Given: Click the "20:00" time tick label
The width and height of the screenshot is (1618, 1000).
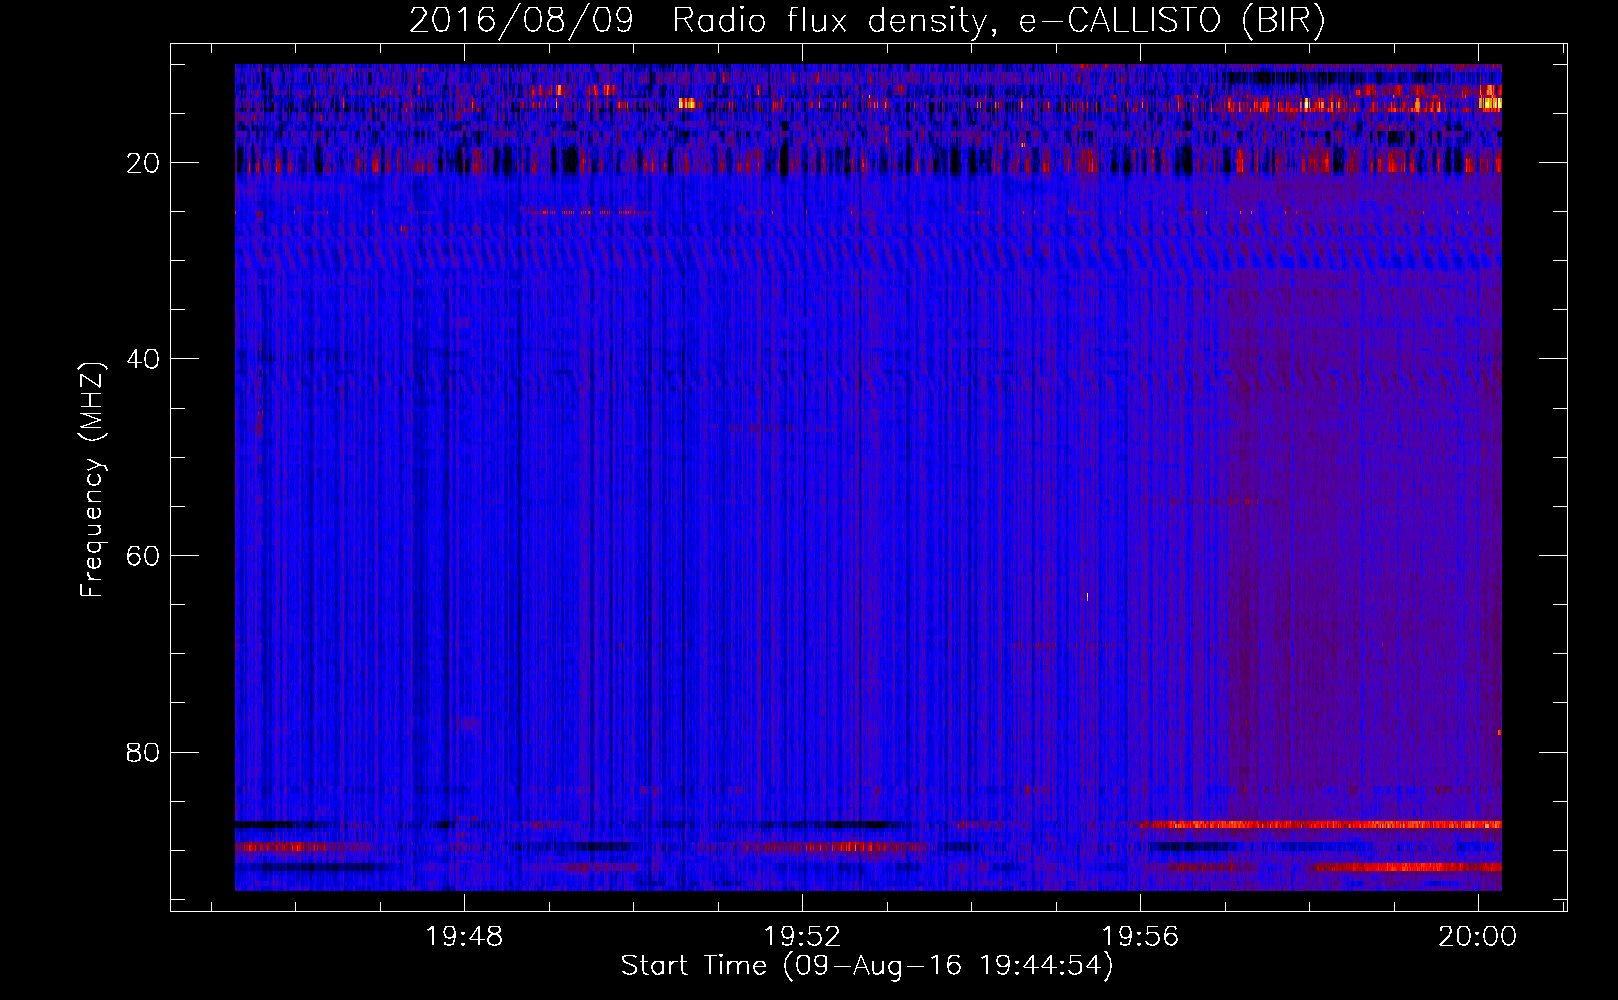Looking at the screenshot, I should (x=1477, y=937).
